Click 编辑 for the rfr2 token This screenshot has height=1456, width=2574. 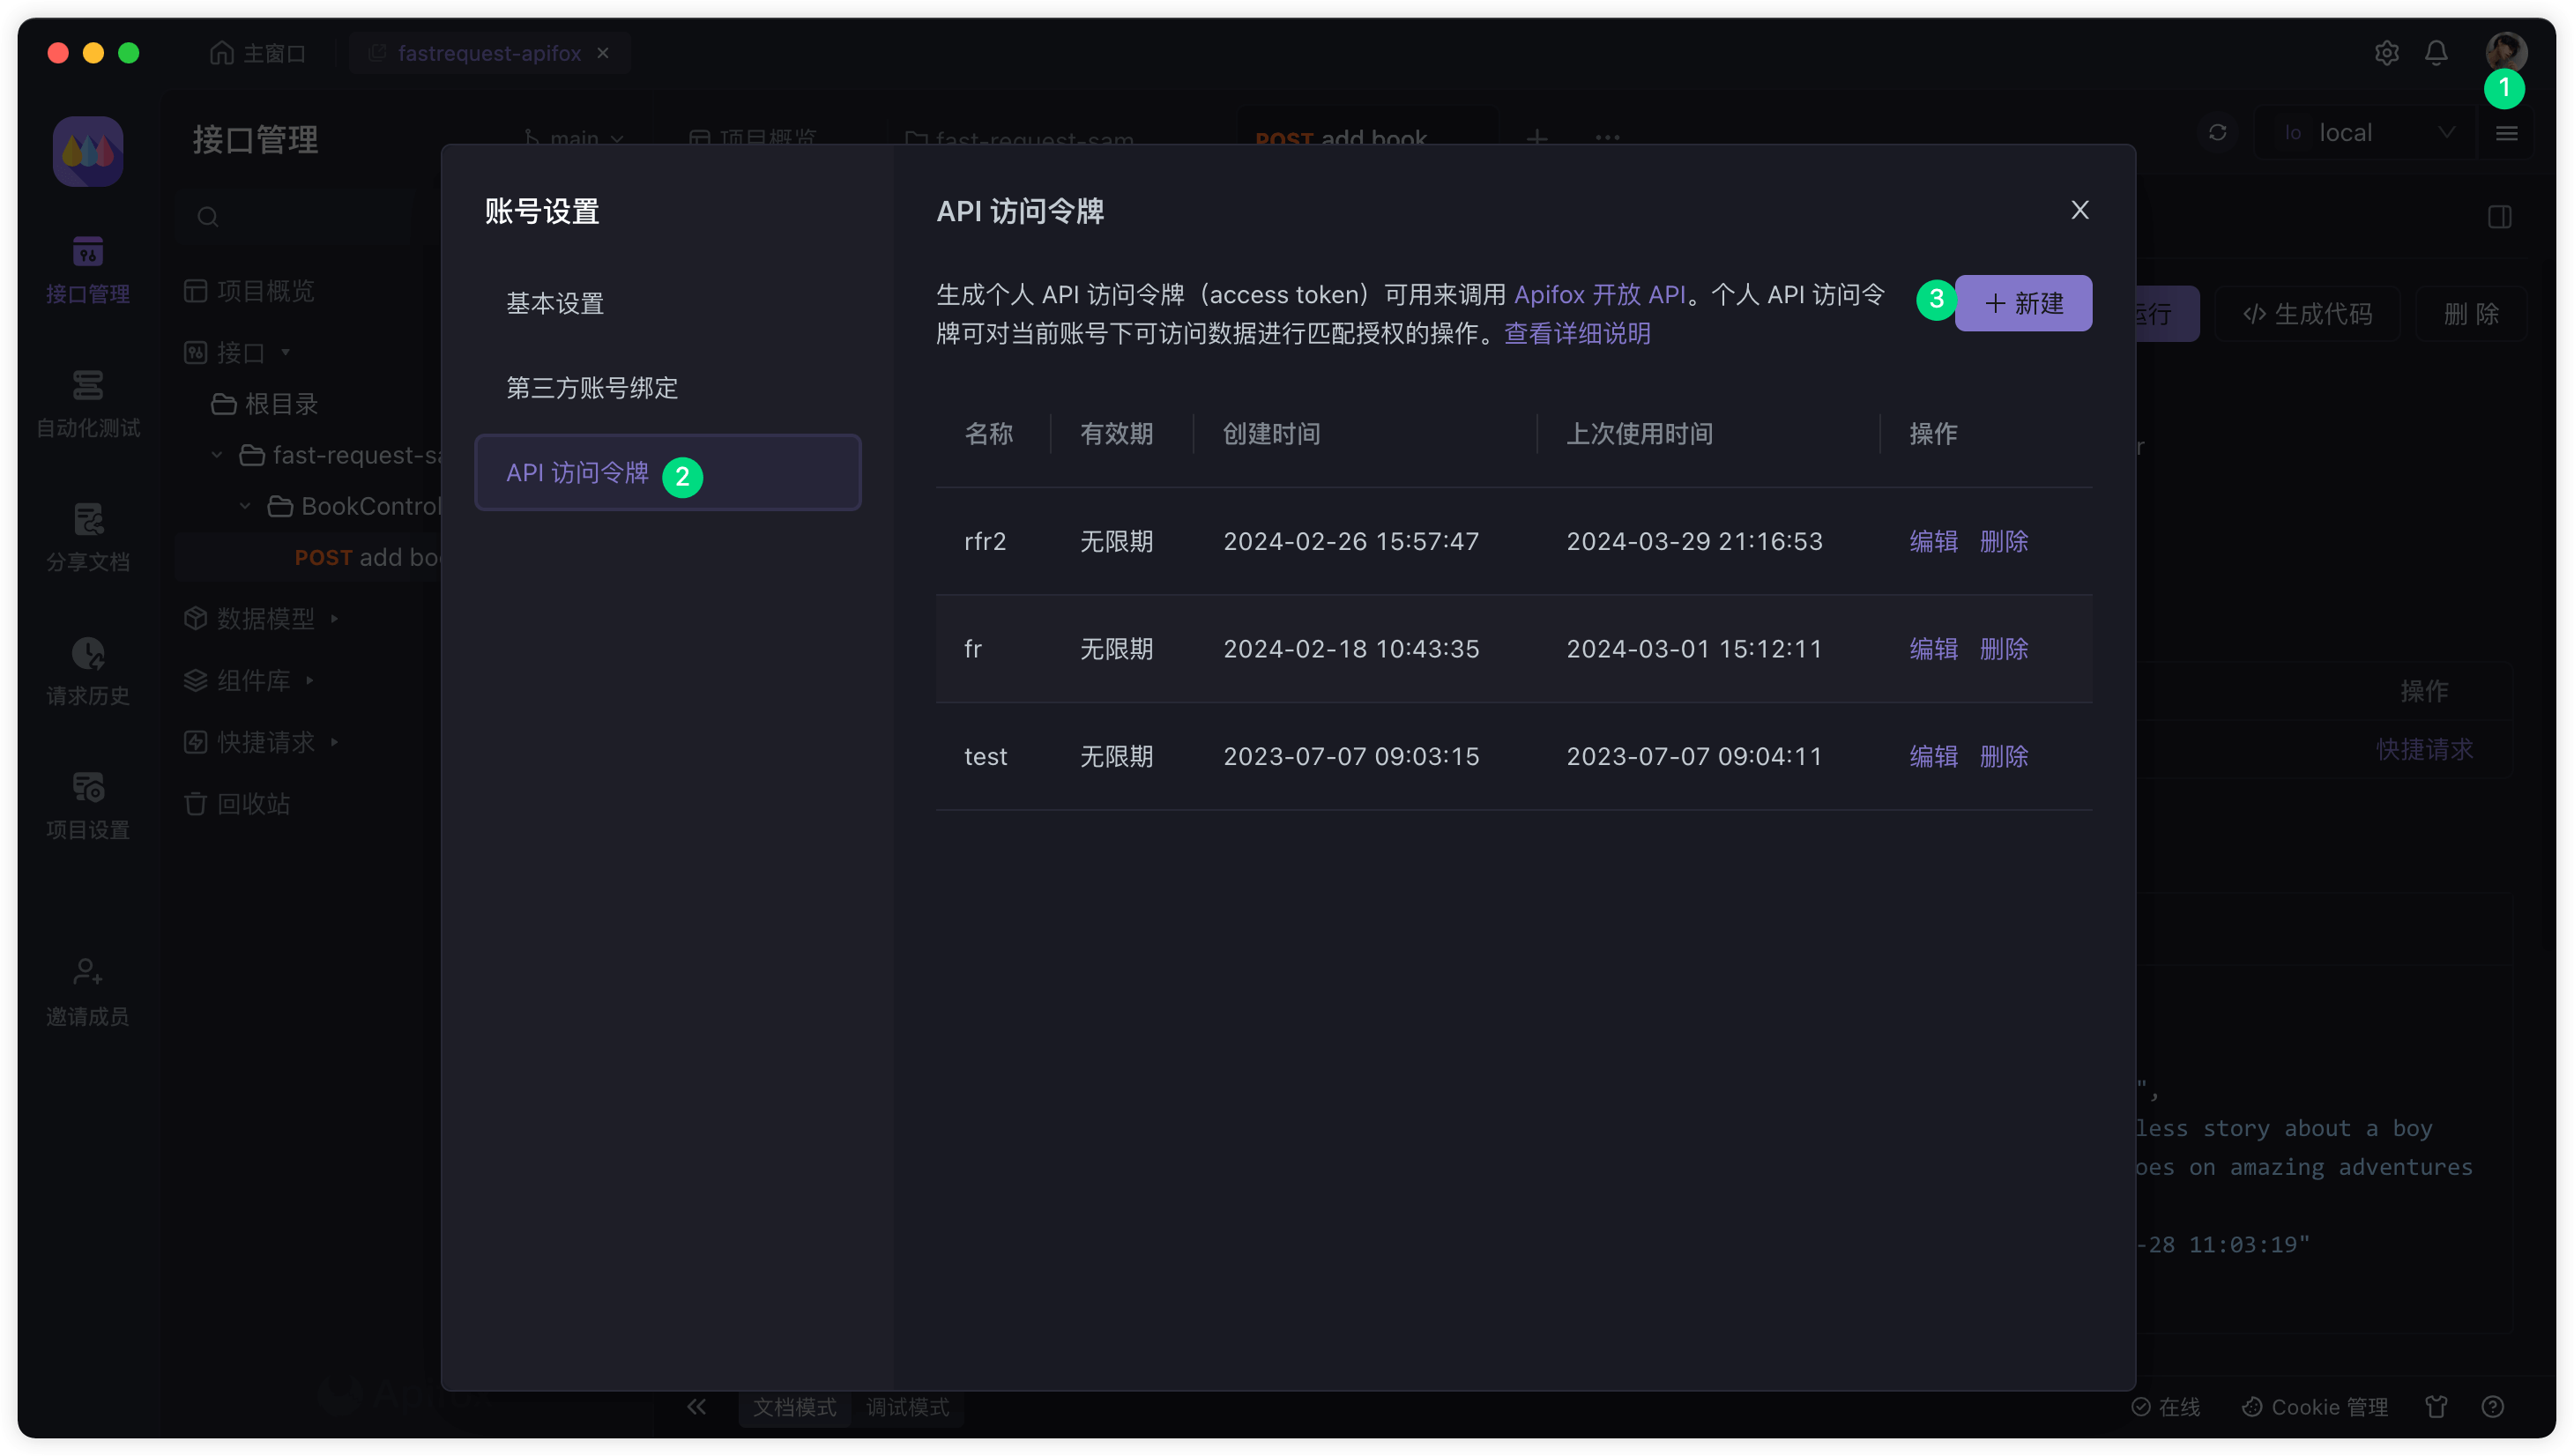click(x=1933, y=541)
